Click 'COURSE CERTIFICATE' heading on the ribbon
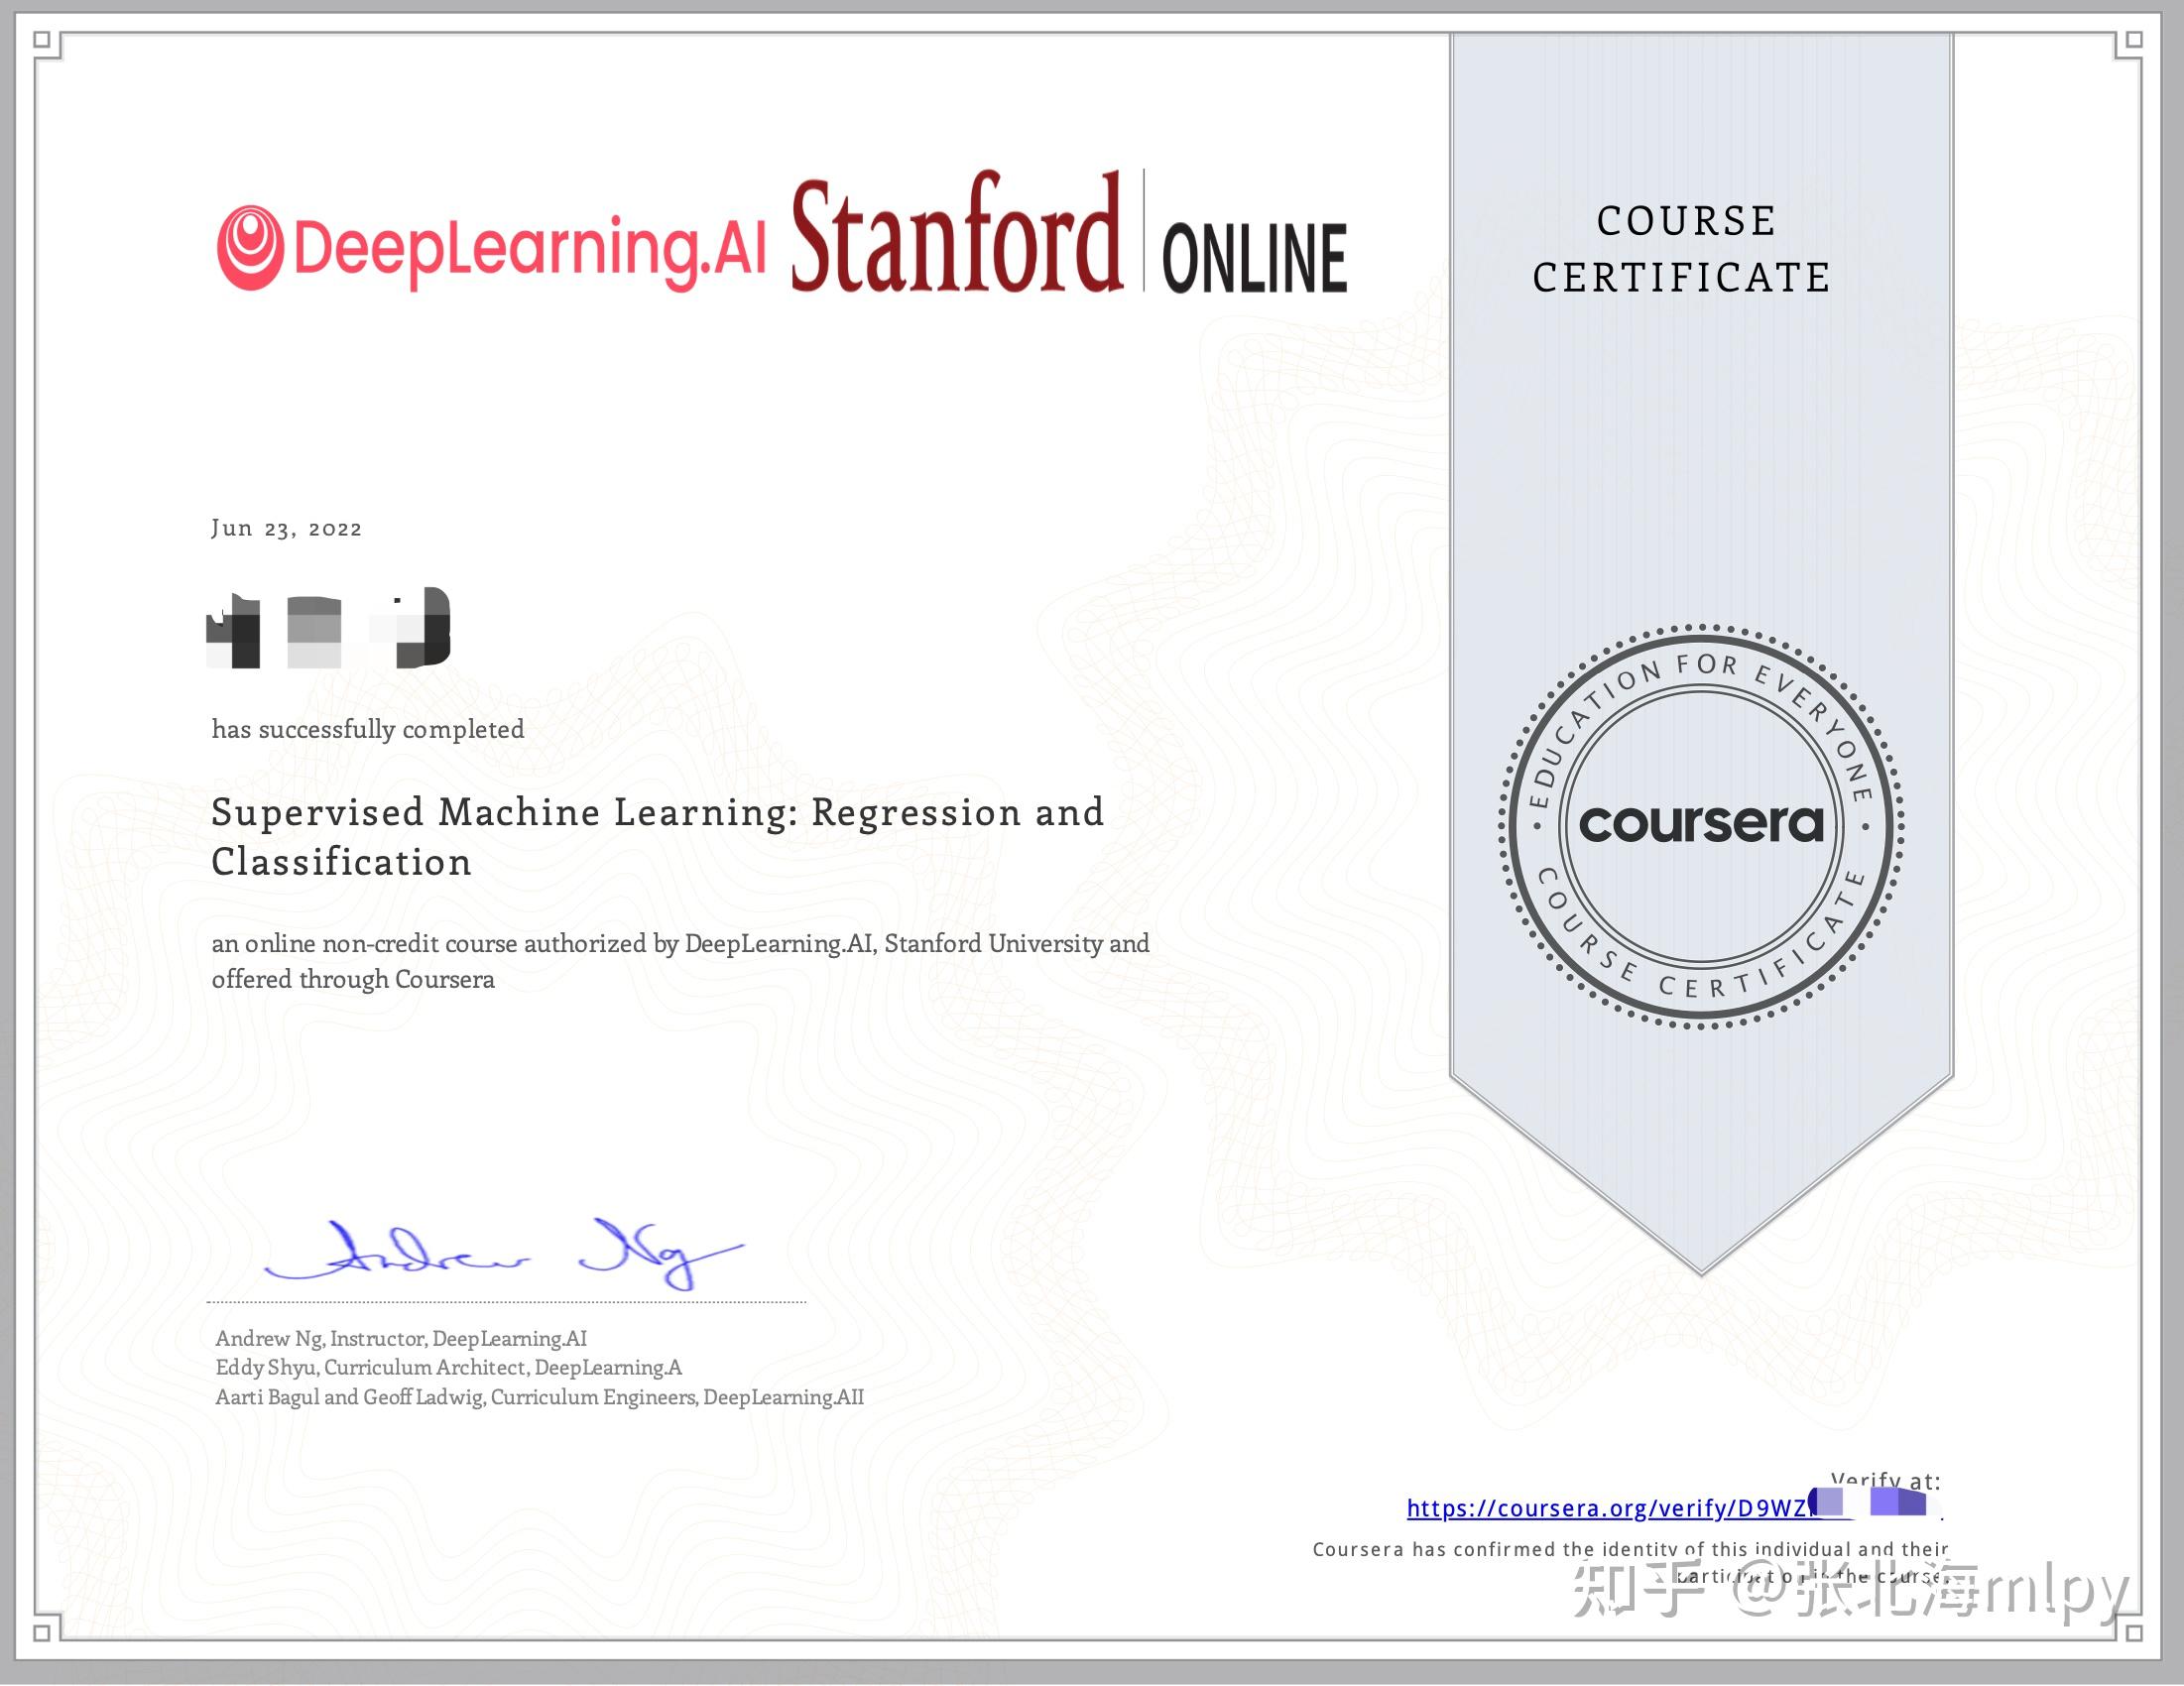The width and height of the screenshot is (2184, 1686). [1682, 249]
